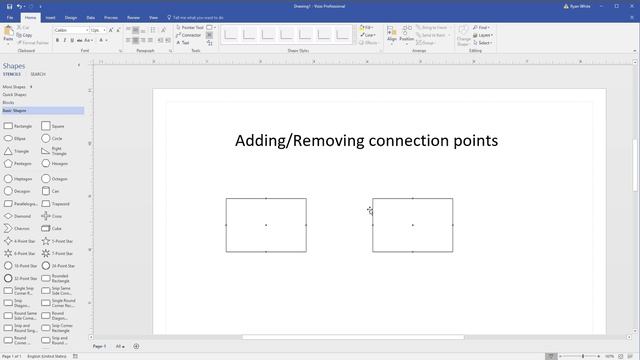Screen dimensions: 640x360
Task: Click English (United States) language indicator
Action: (x=47, y=356)
